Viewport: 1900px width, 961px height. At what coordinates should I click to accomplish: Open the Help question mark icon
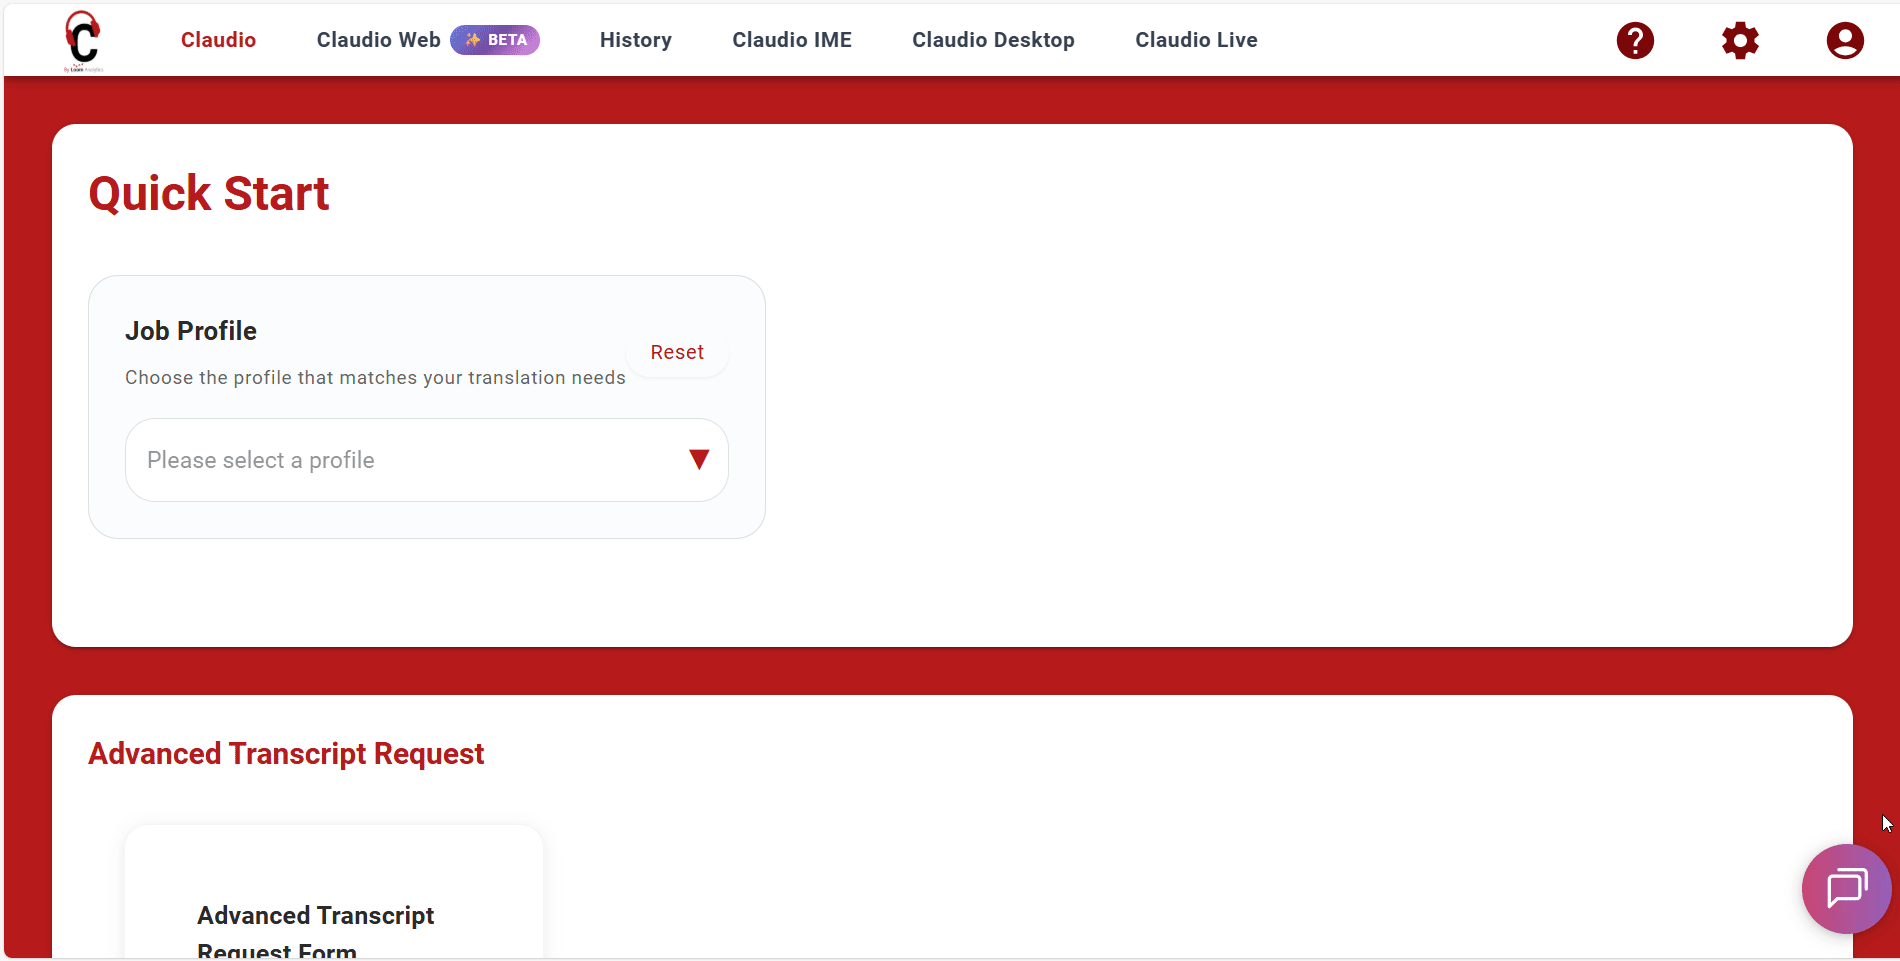pos(1635,41)
